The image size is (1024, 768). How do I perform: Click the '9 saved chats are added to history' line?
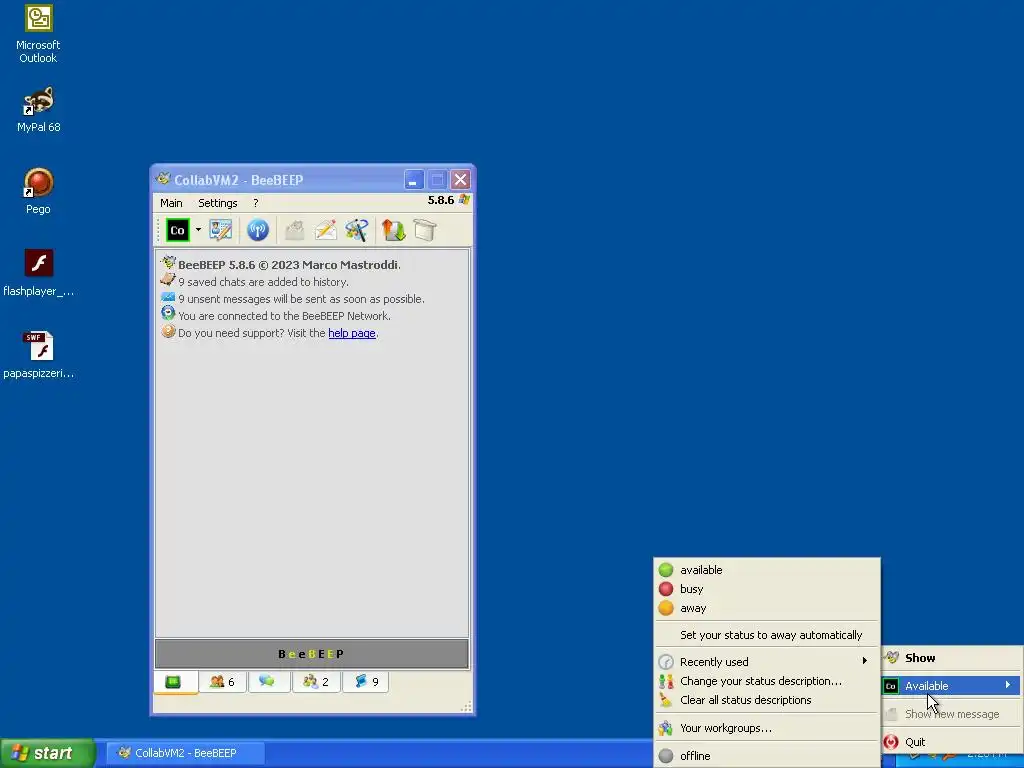pos(263,282)
